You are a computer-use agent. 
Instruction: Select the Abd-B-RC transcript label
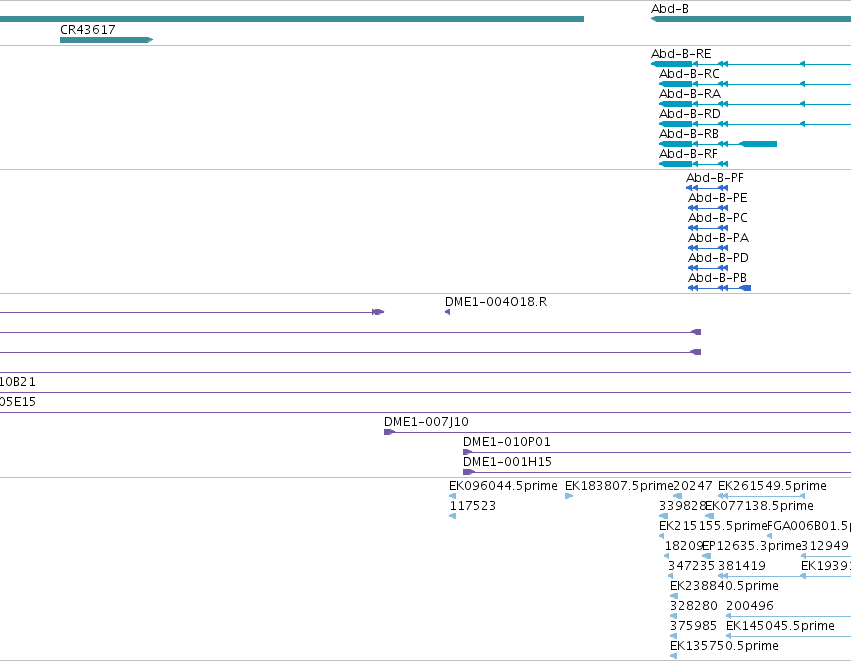click(689, 74)
